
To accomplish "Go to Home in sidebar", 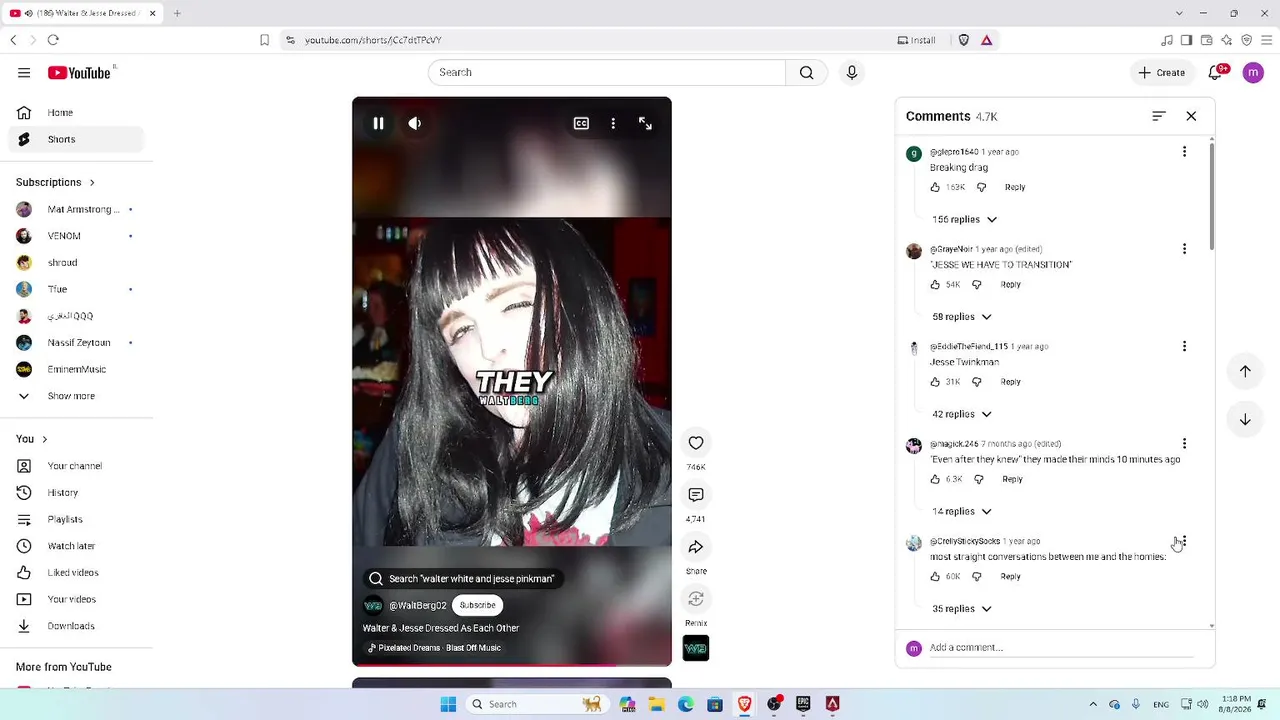I will [x=76, y=113].
